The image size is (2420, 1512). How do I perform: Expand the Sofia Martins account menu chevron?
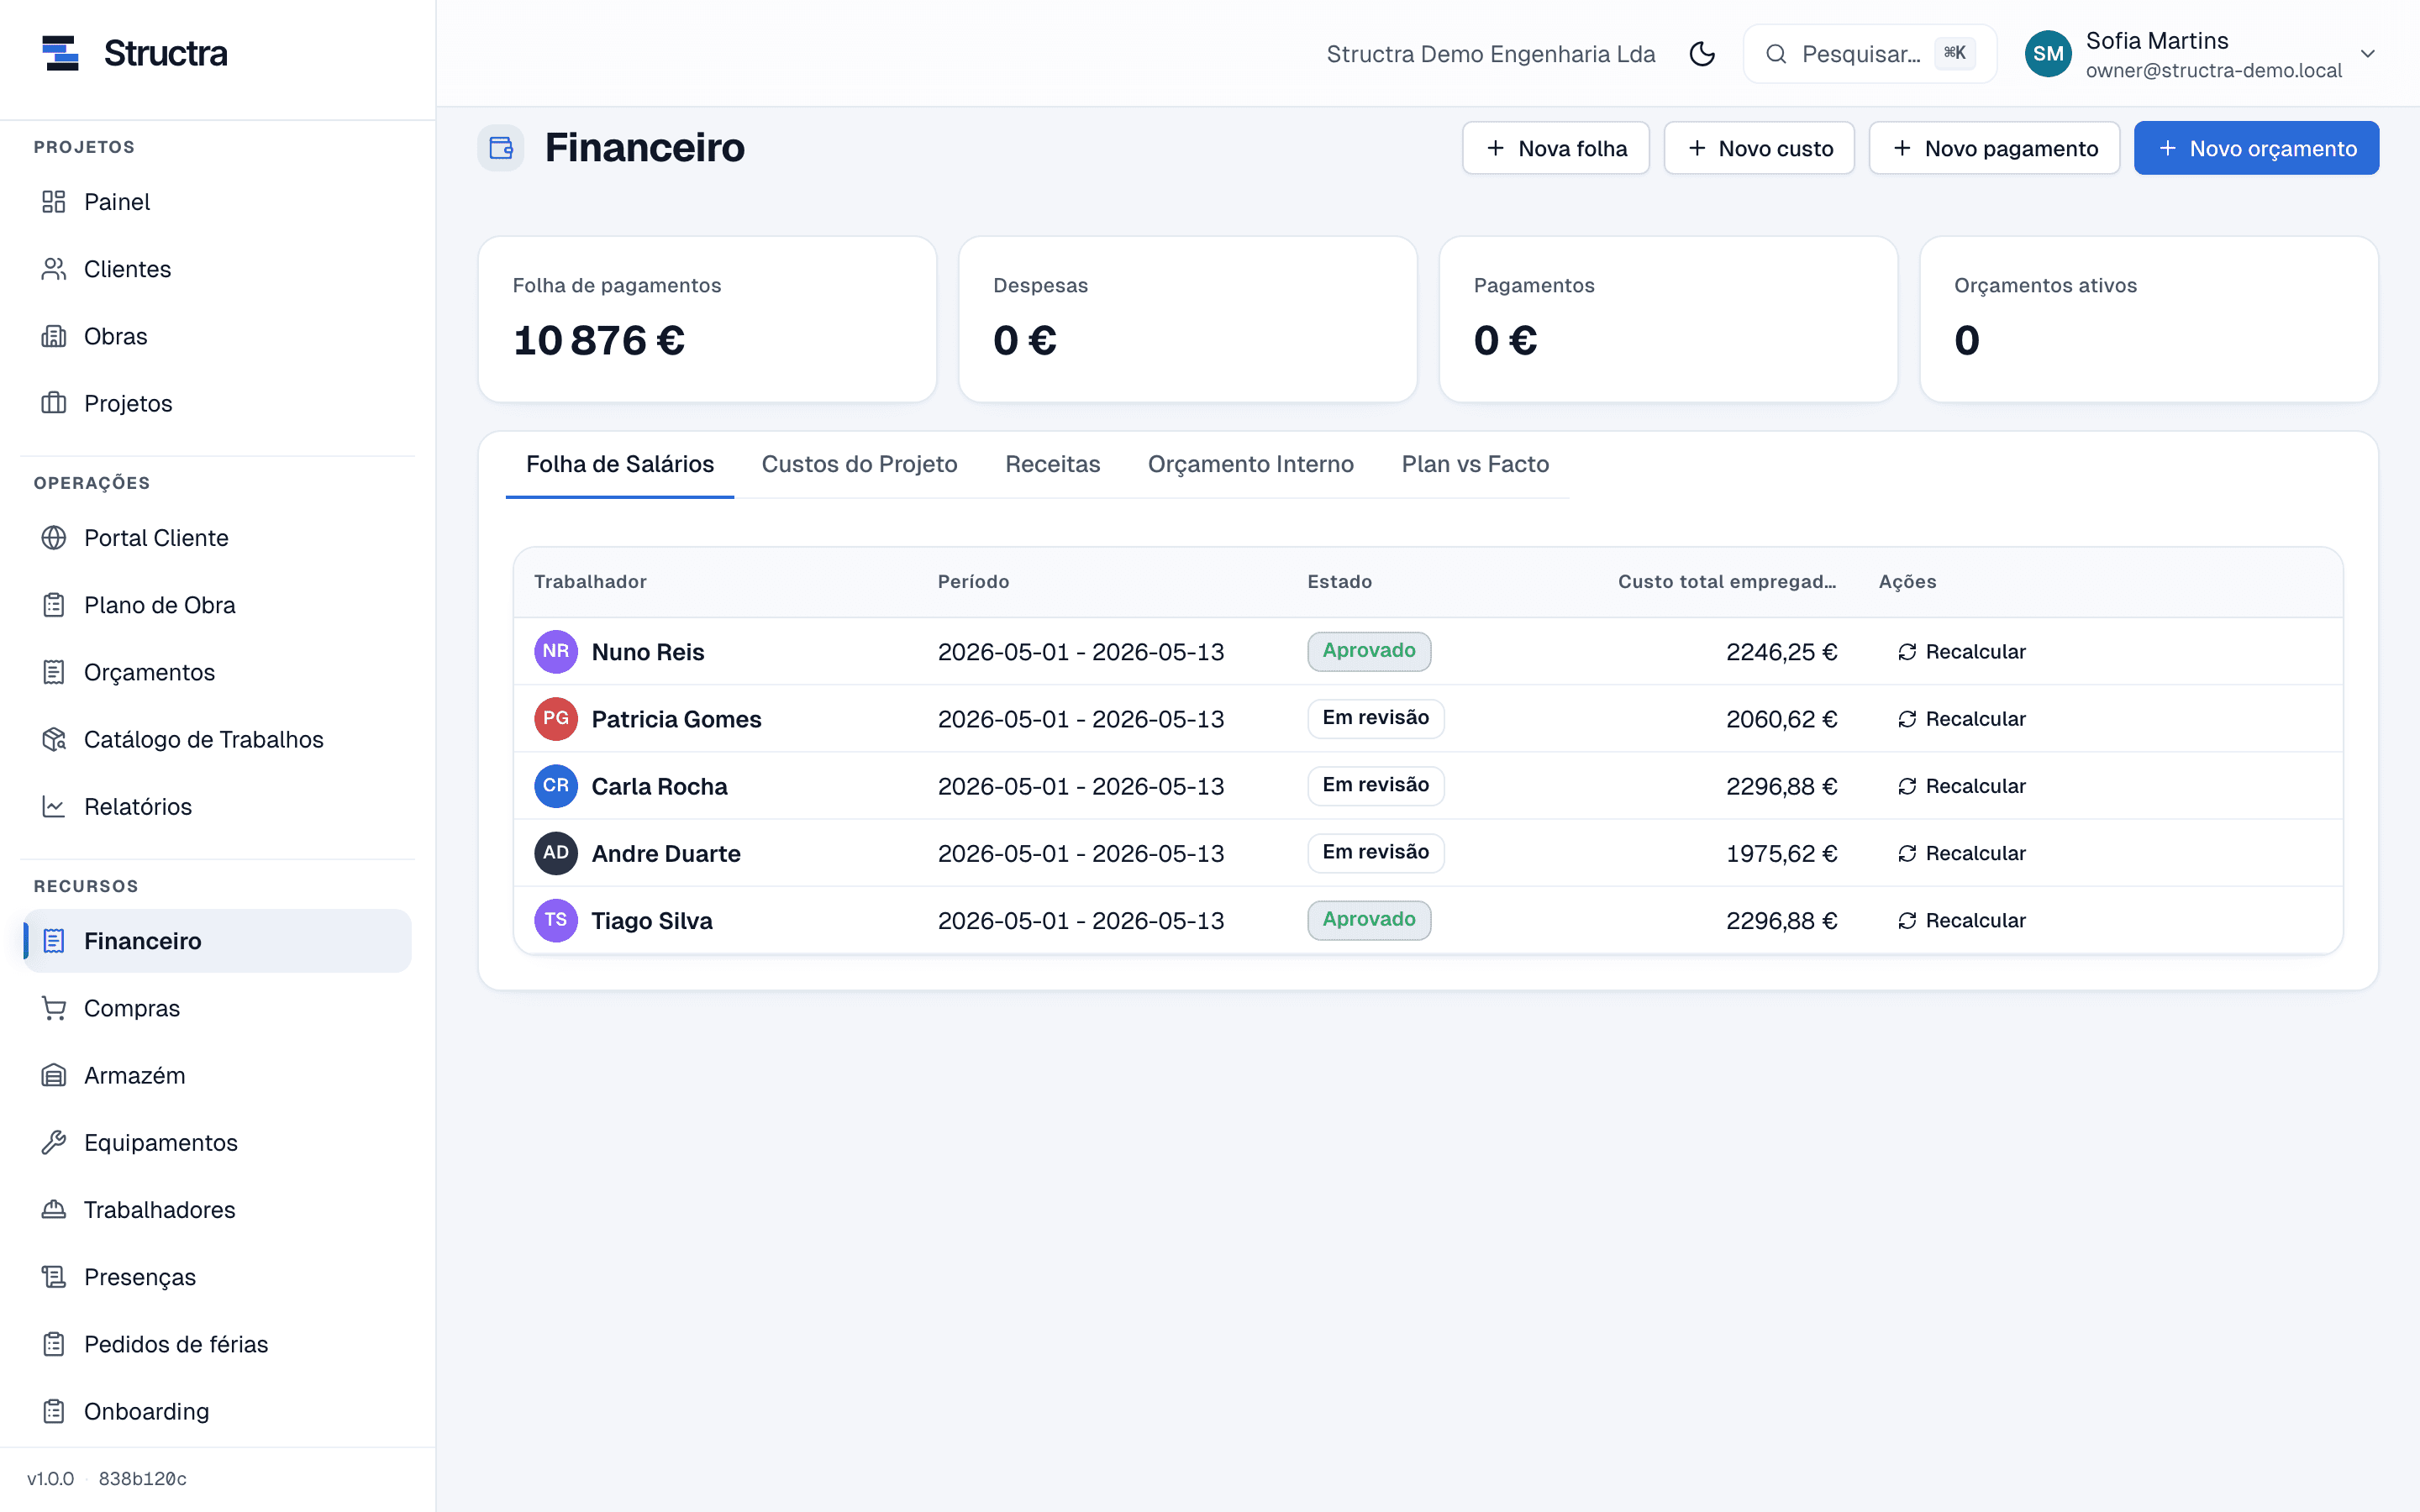coord(2368,54)
